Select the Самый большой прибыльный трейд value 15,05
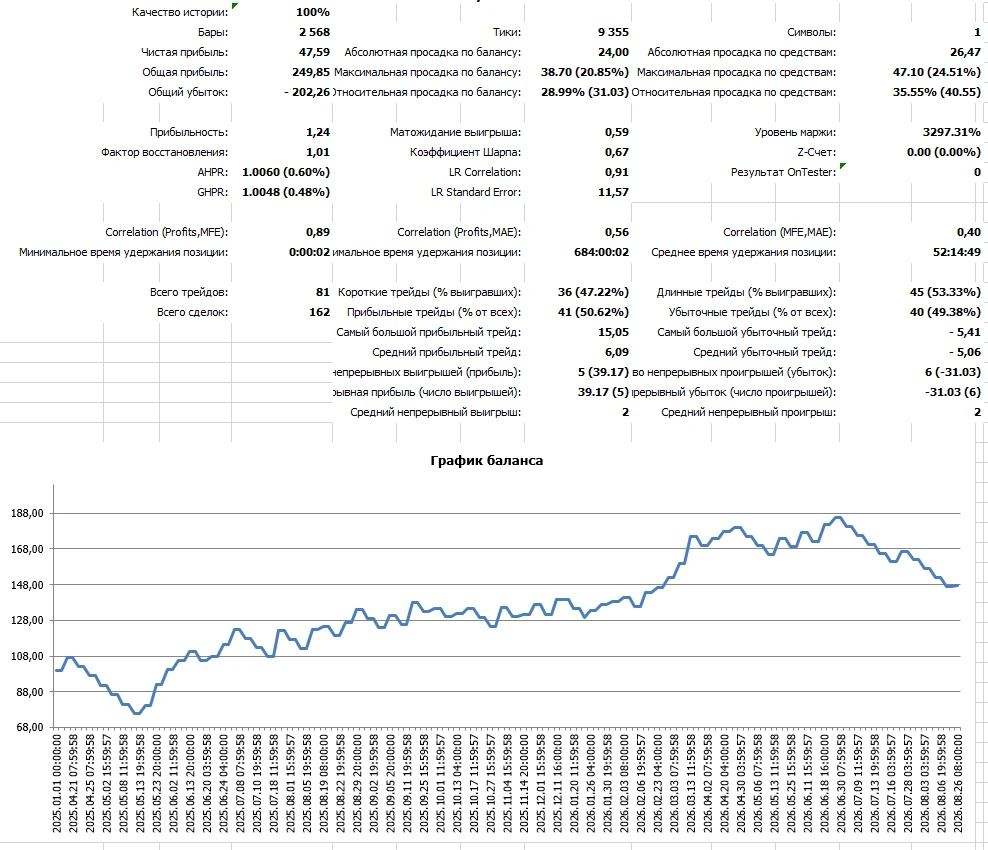This screenshot has height=850, width=988. pos(613,332)
